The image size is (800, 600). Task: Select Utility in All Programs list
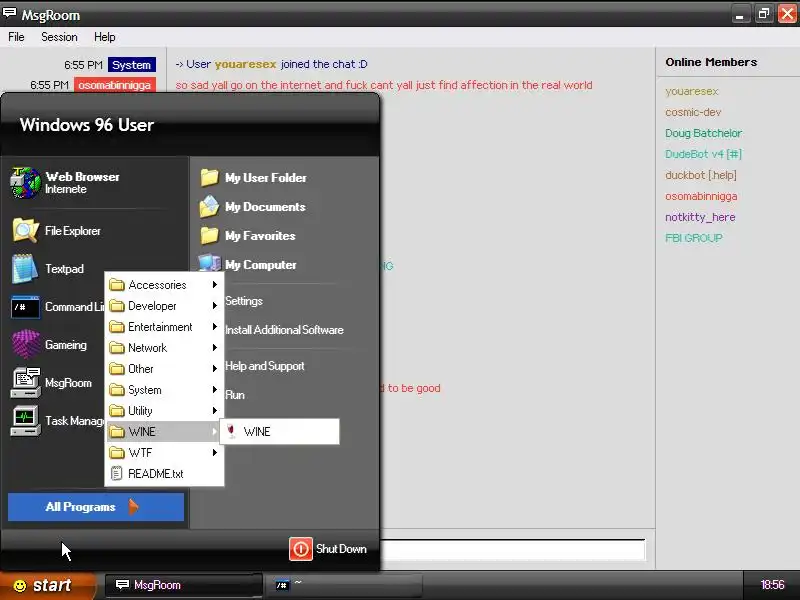coord(164,411)
